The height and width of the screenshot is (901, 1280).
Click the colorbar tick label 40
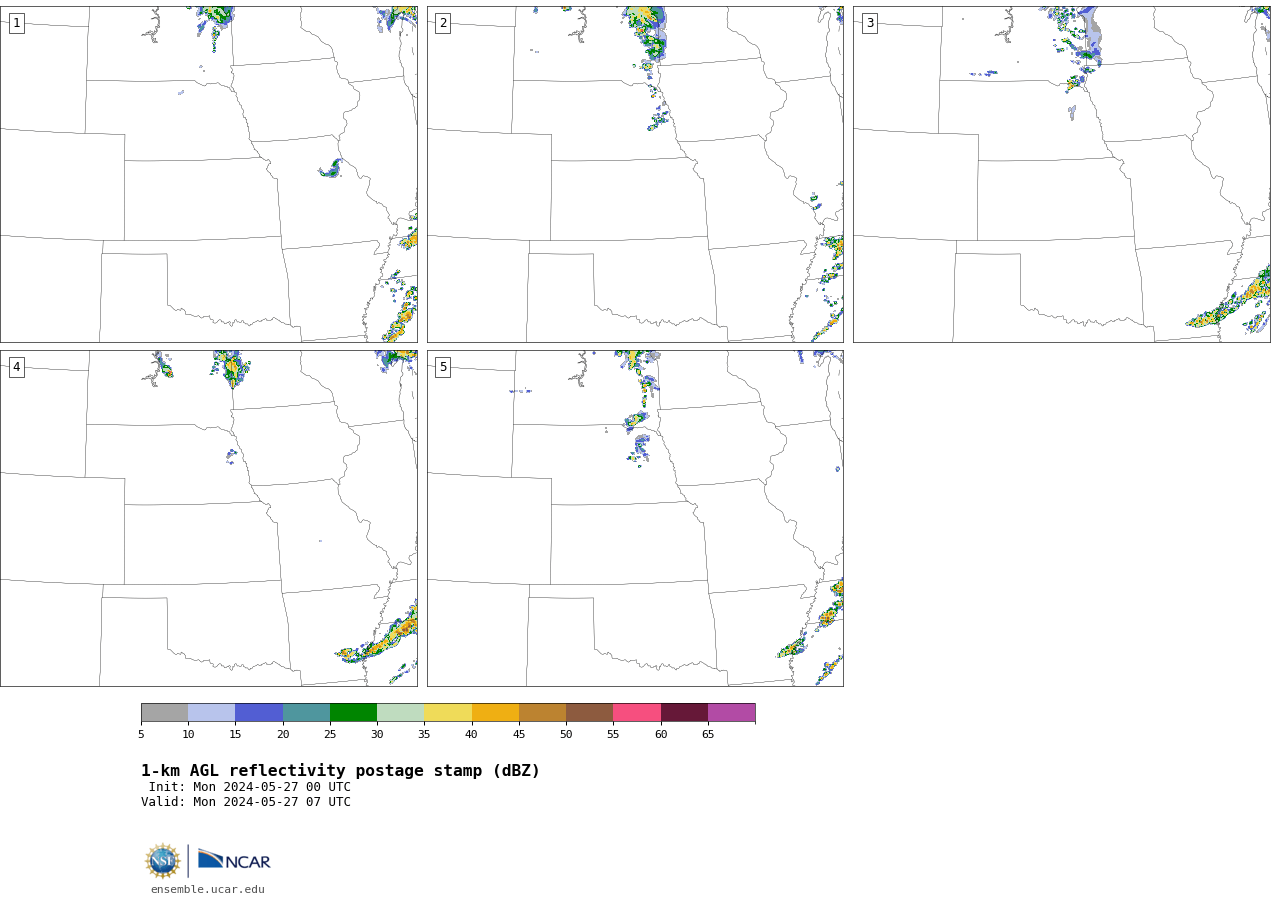471,735
